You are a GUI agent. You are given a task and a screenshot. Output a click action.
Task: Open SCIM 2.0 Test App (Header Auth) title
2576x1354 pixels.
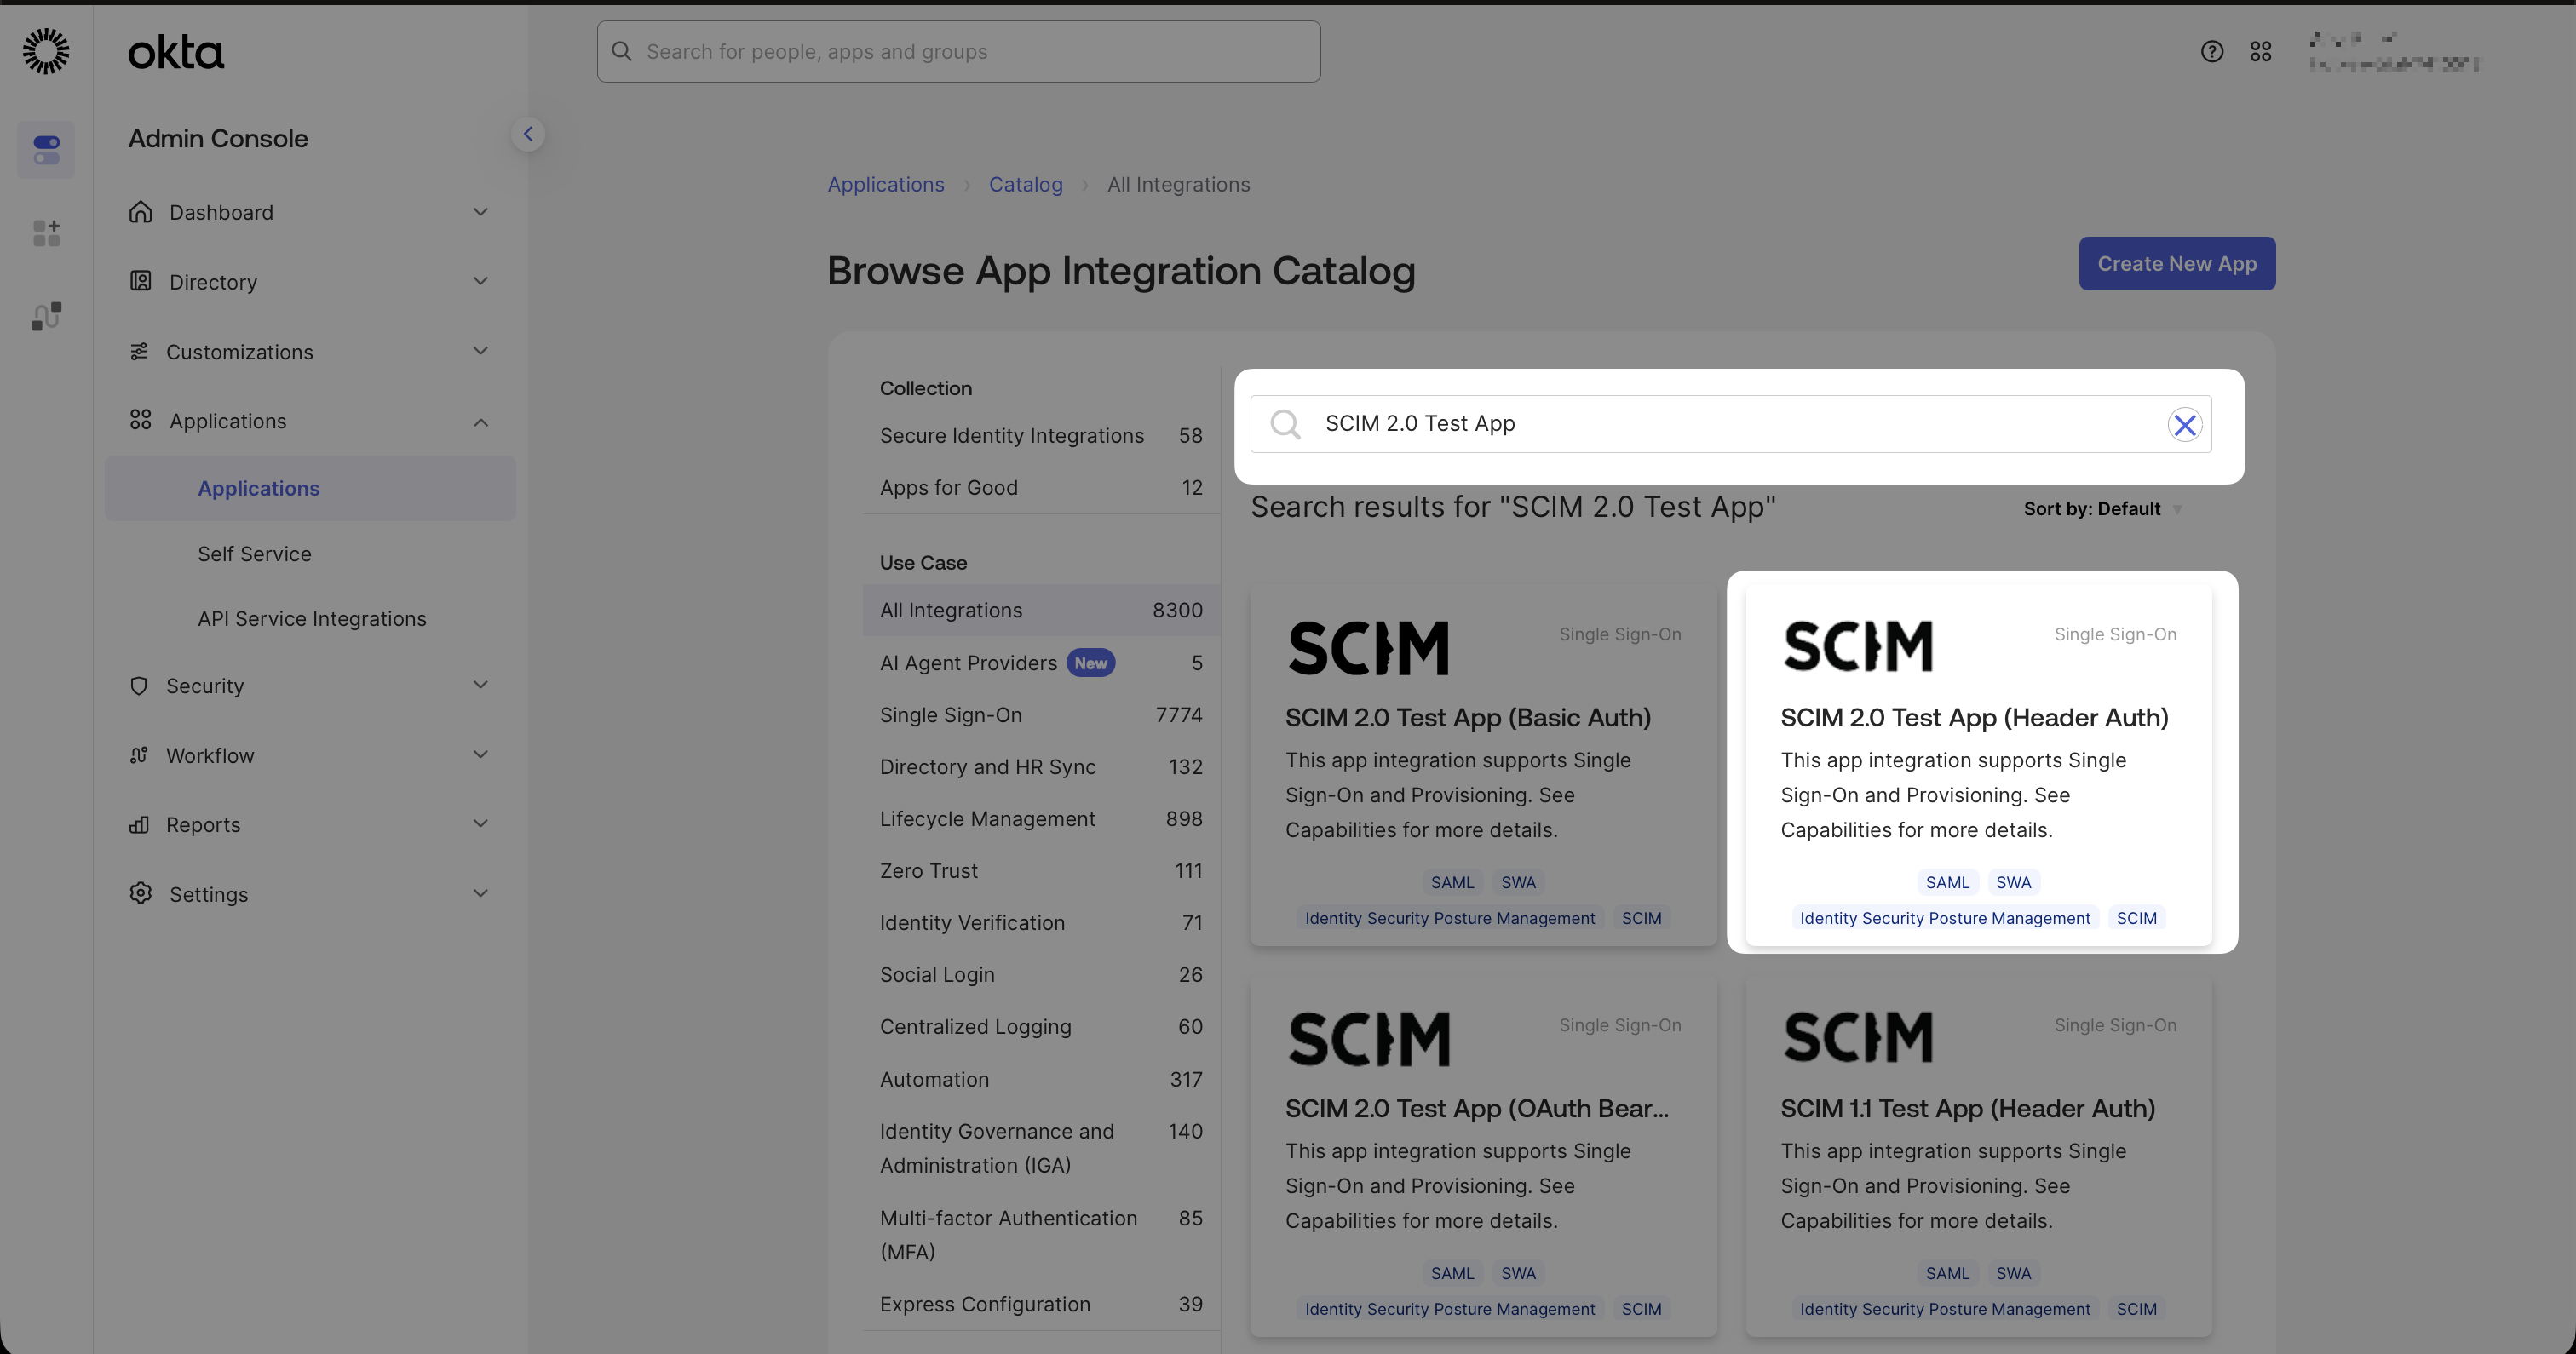pyautogui.click(x=1974, y=718)
